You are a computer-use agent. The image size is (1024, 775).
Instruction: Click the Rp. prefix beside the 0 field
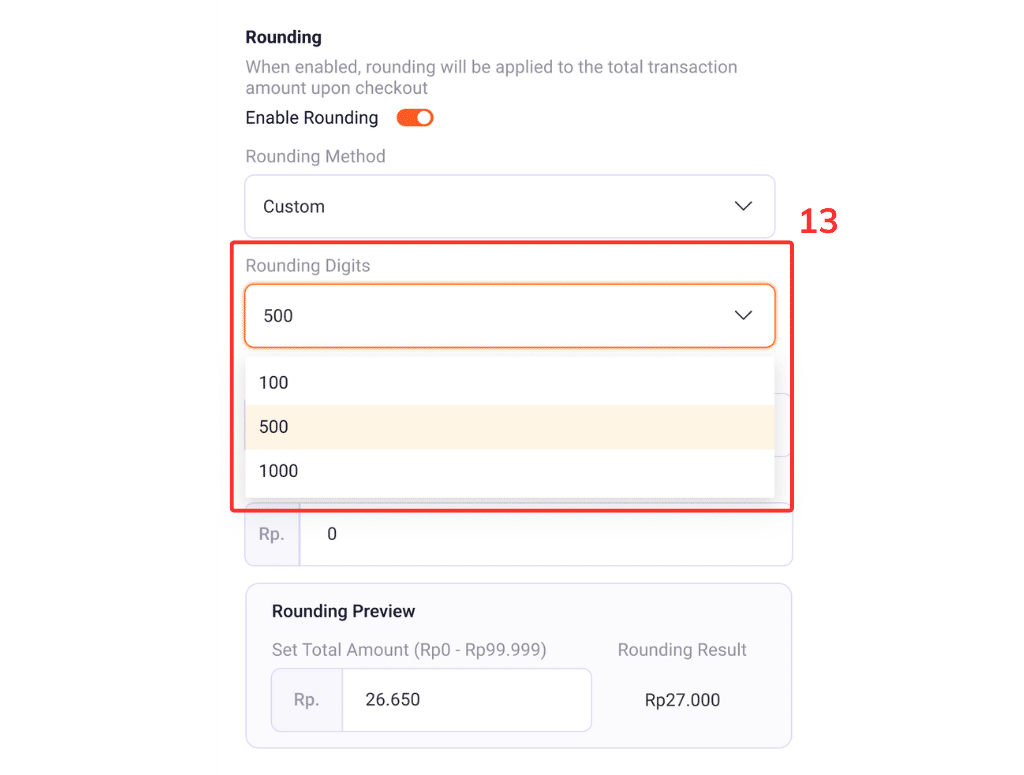click(272, 535)
